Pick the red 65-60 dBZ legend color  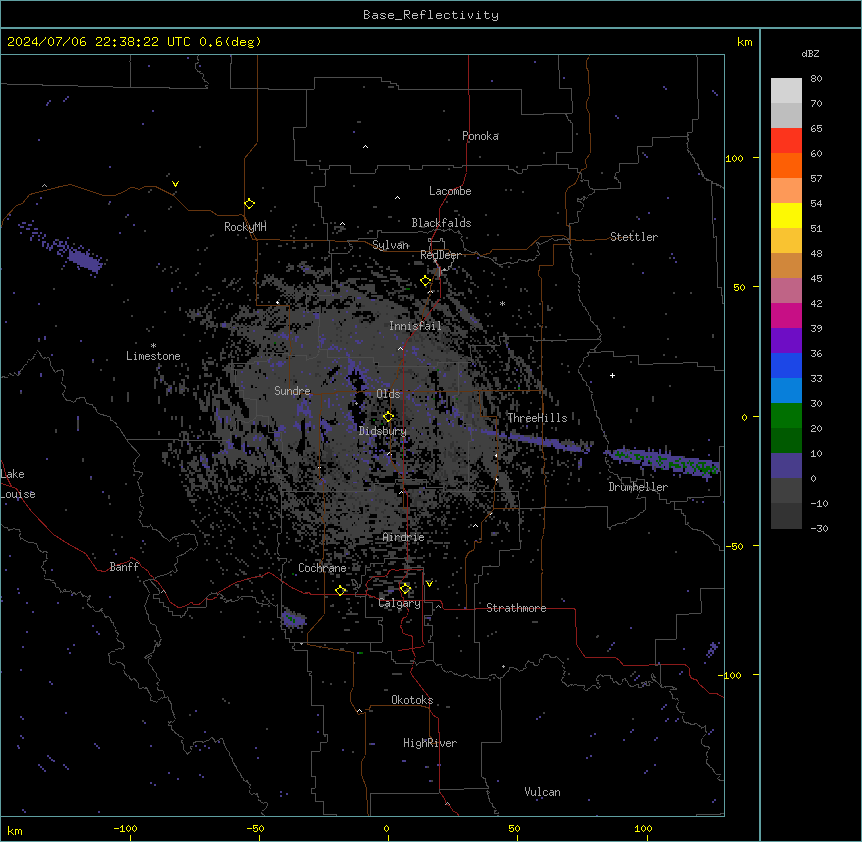click(786, 141)
